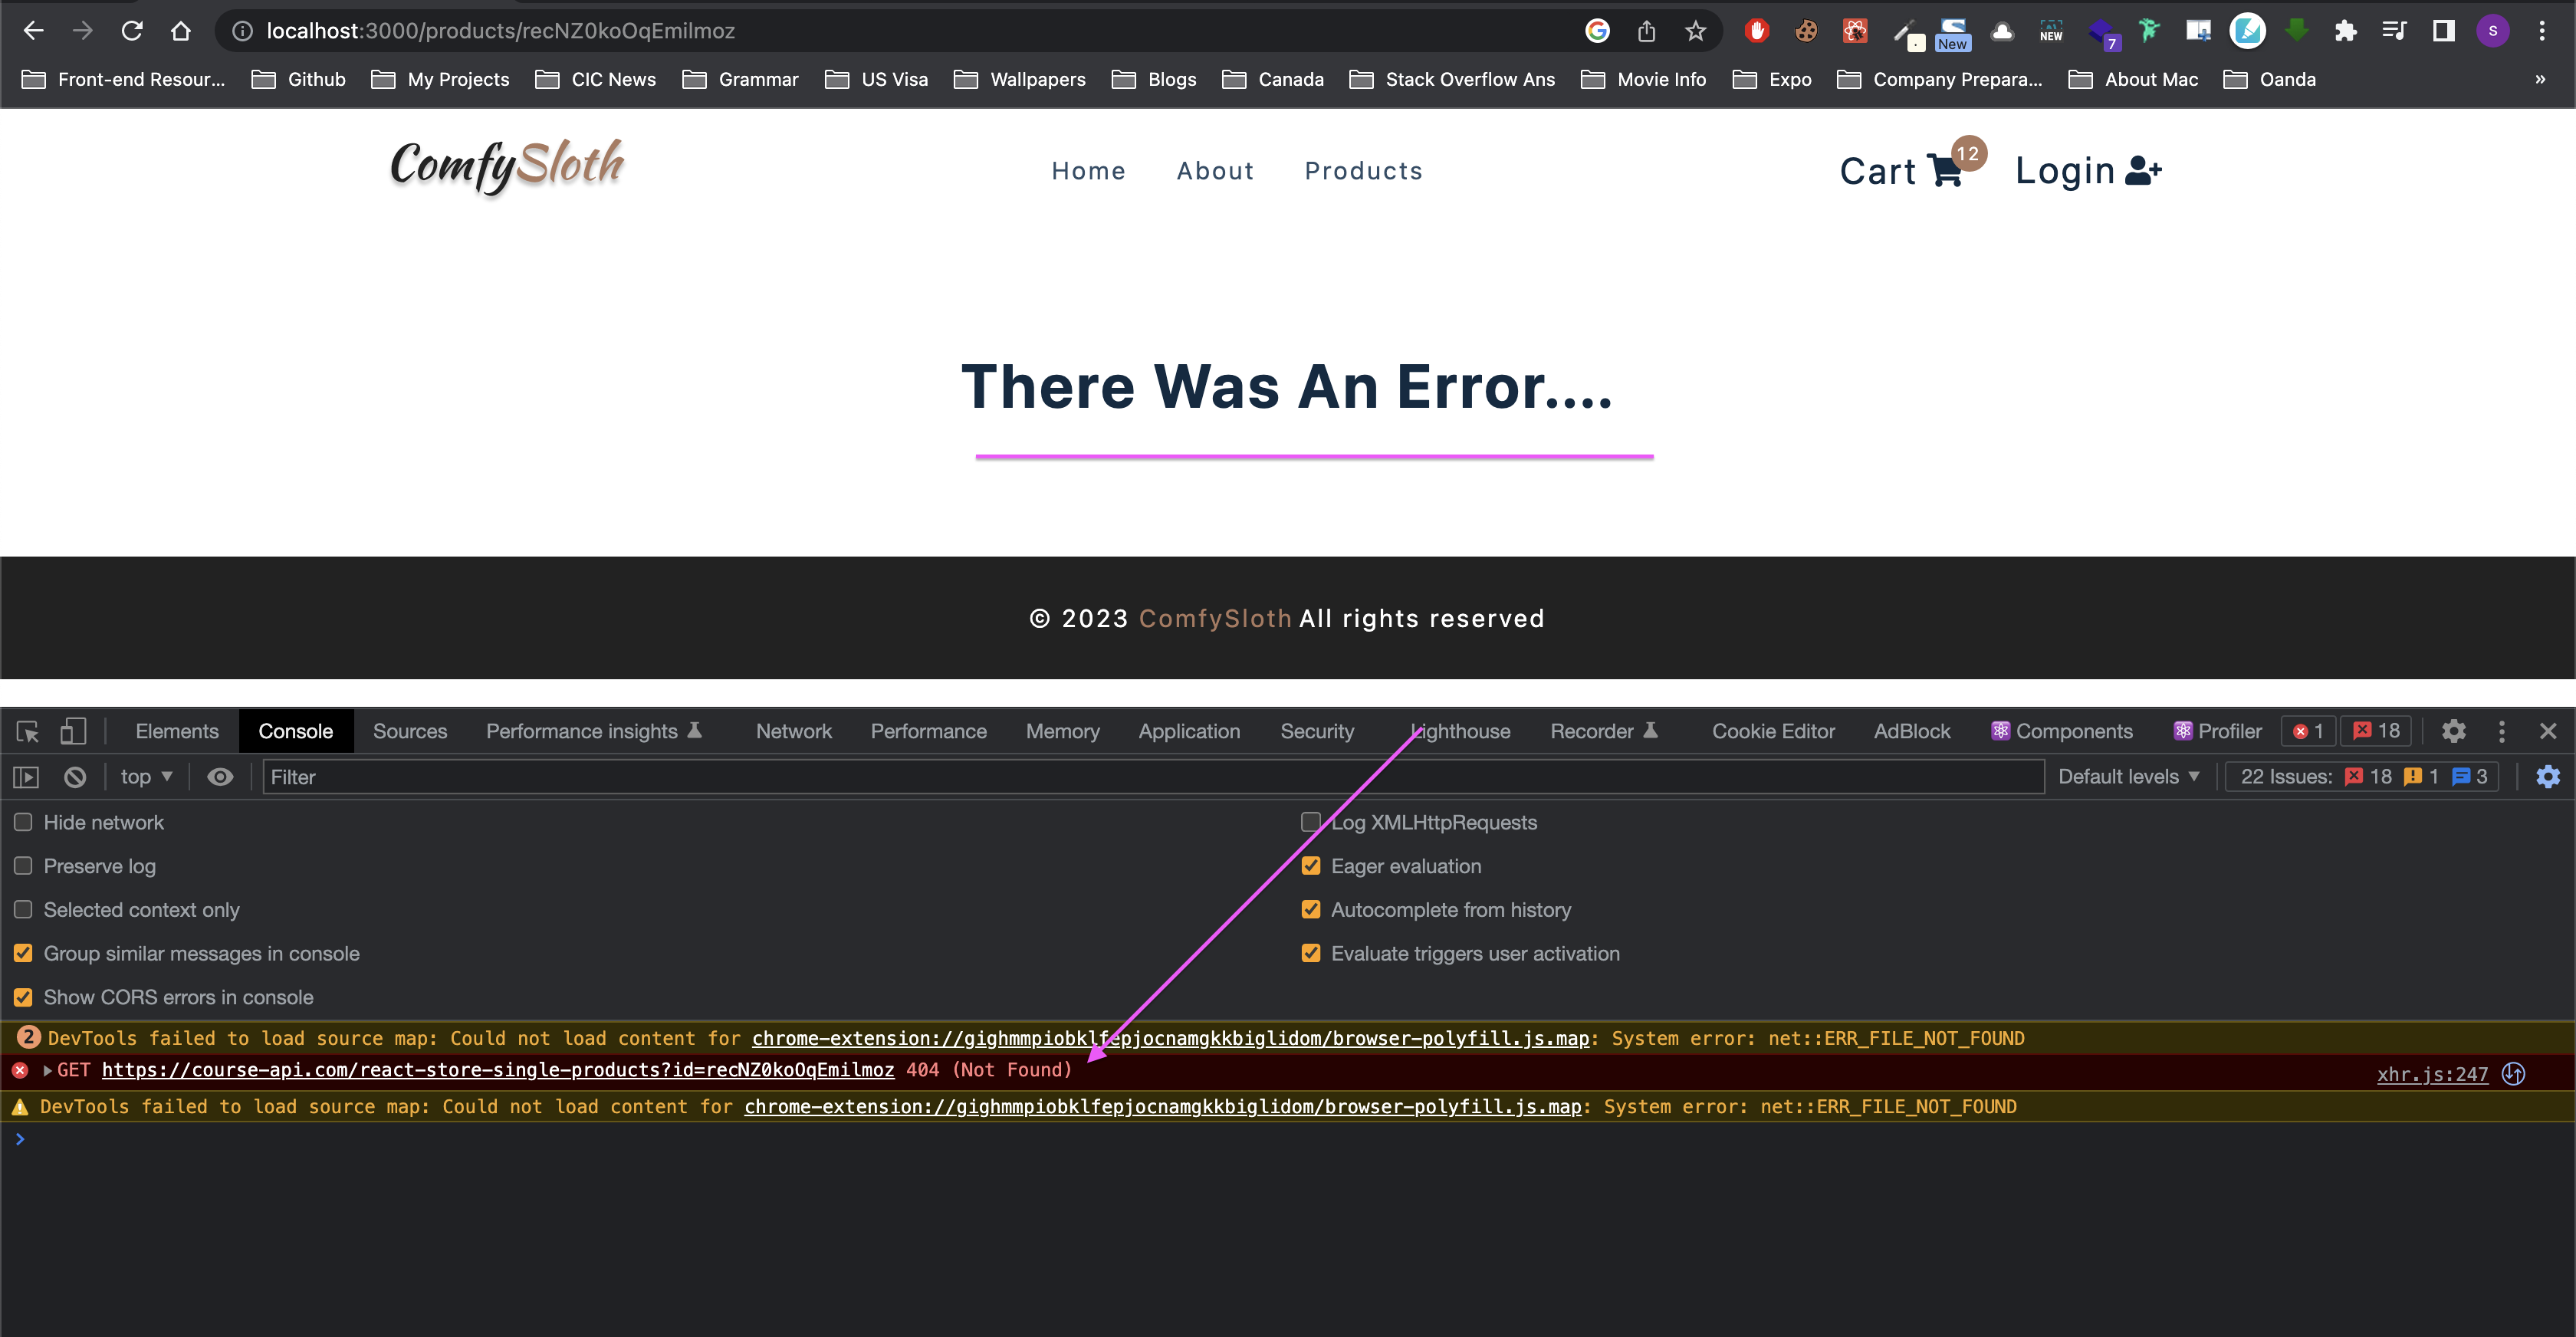Open the xhr.js:247 source link
This screenshot has height=1337, width=2576.
(2432, 1075)
